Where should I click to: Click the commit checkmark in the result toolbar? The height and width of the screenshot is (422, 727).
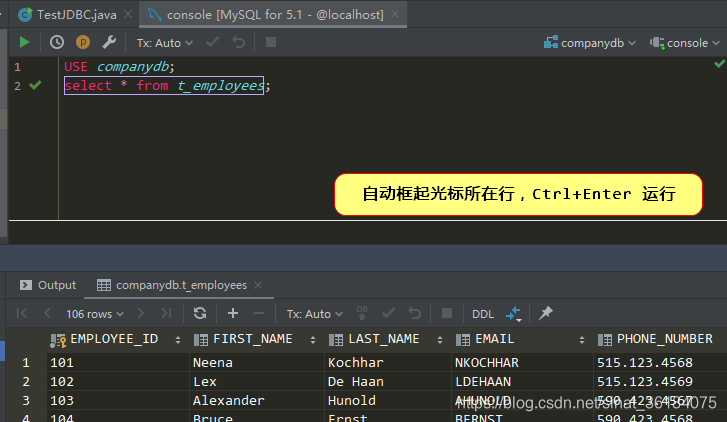coord(389,313)
